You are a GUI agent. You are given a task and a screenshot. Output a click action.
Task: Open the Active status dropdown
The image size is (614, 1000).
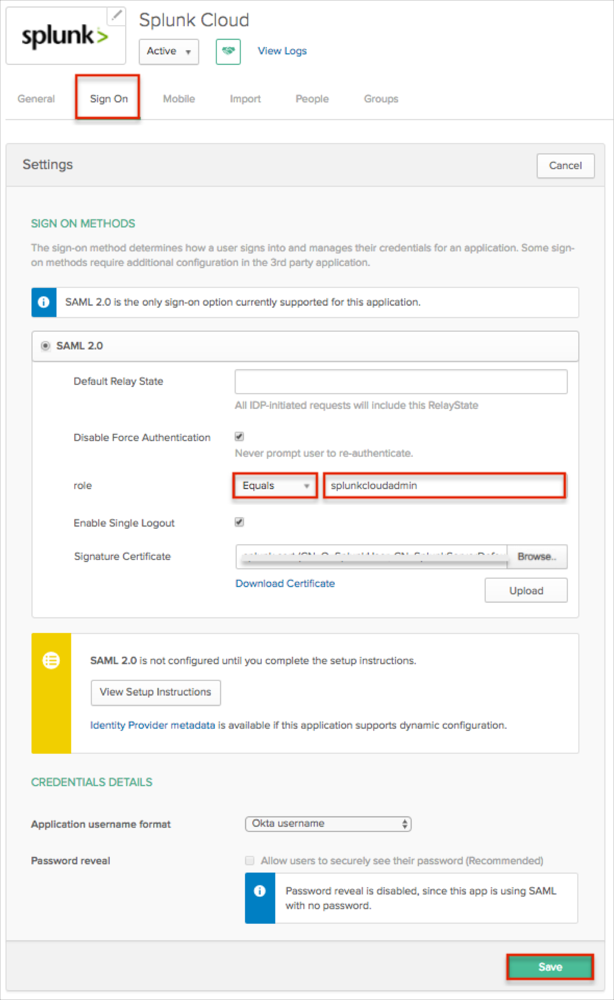[168, 51]
